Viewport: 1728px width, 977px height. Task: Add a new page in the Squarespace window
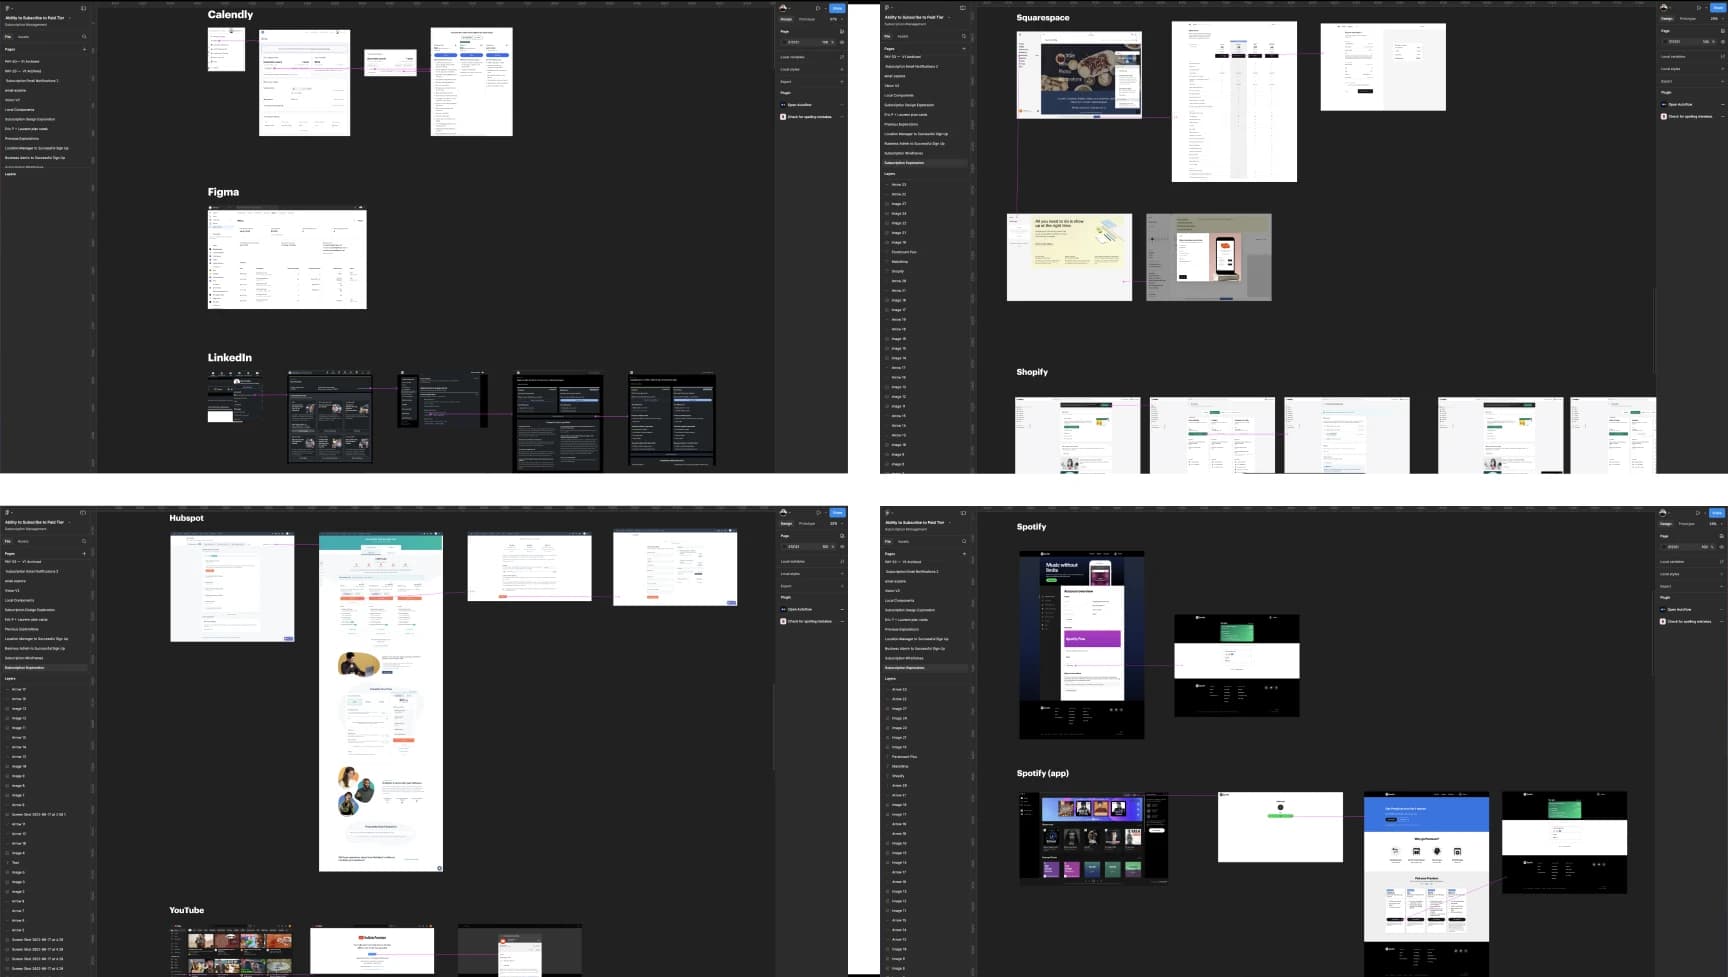(964, 49)
